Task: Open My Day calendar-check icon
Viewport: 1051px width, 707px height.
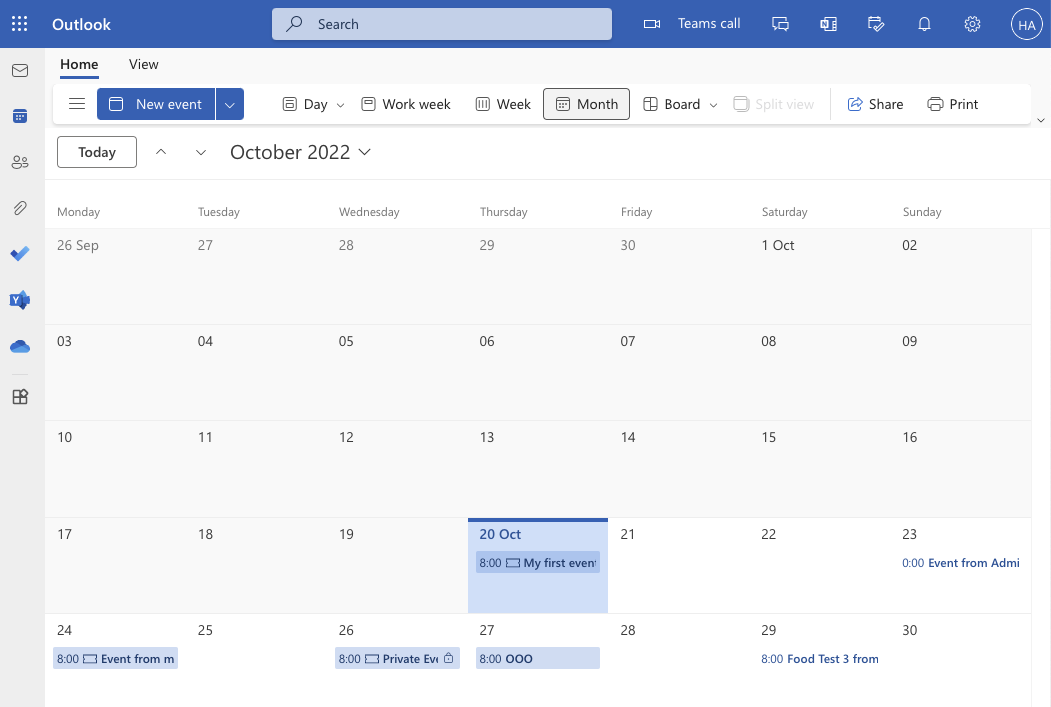Action: (x=876, y=24)
